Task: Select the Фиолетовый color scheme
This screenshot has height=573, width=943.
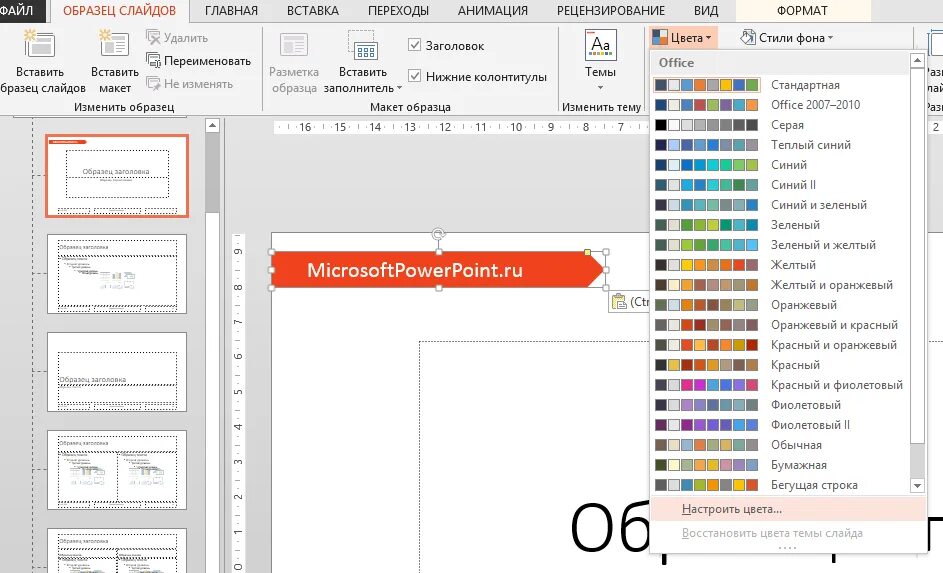Action: pos(781,405)
